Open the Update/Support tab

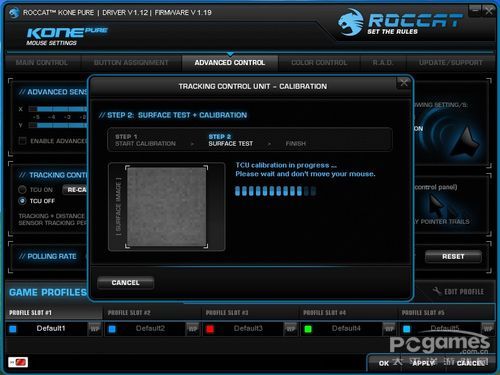451,63
